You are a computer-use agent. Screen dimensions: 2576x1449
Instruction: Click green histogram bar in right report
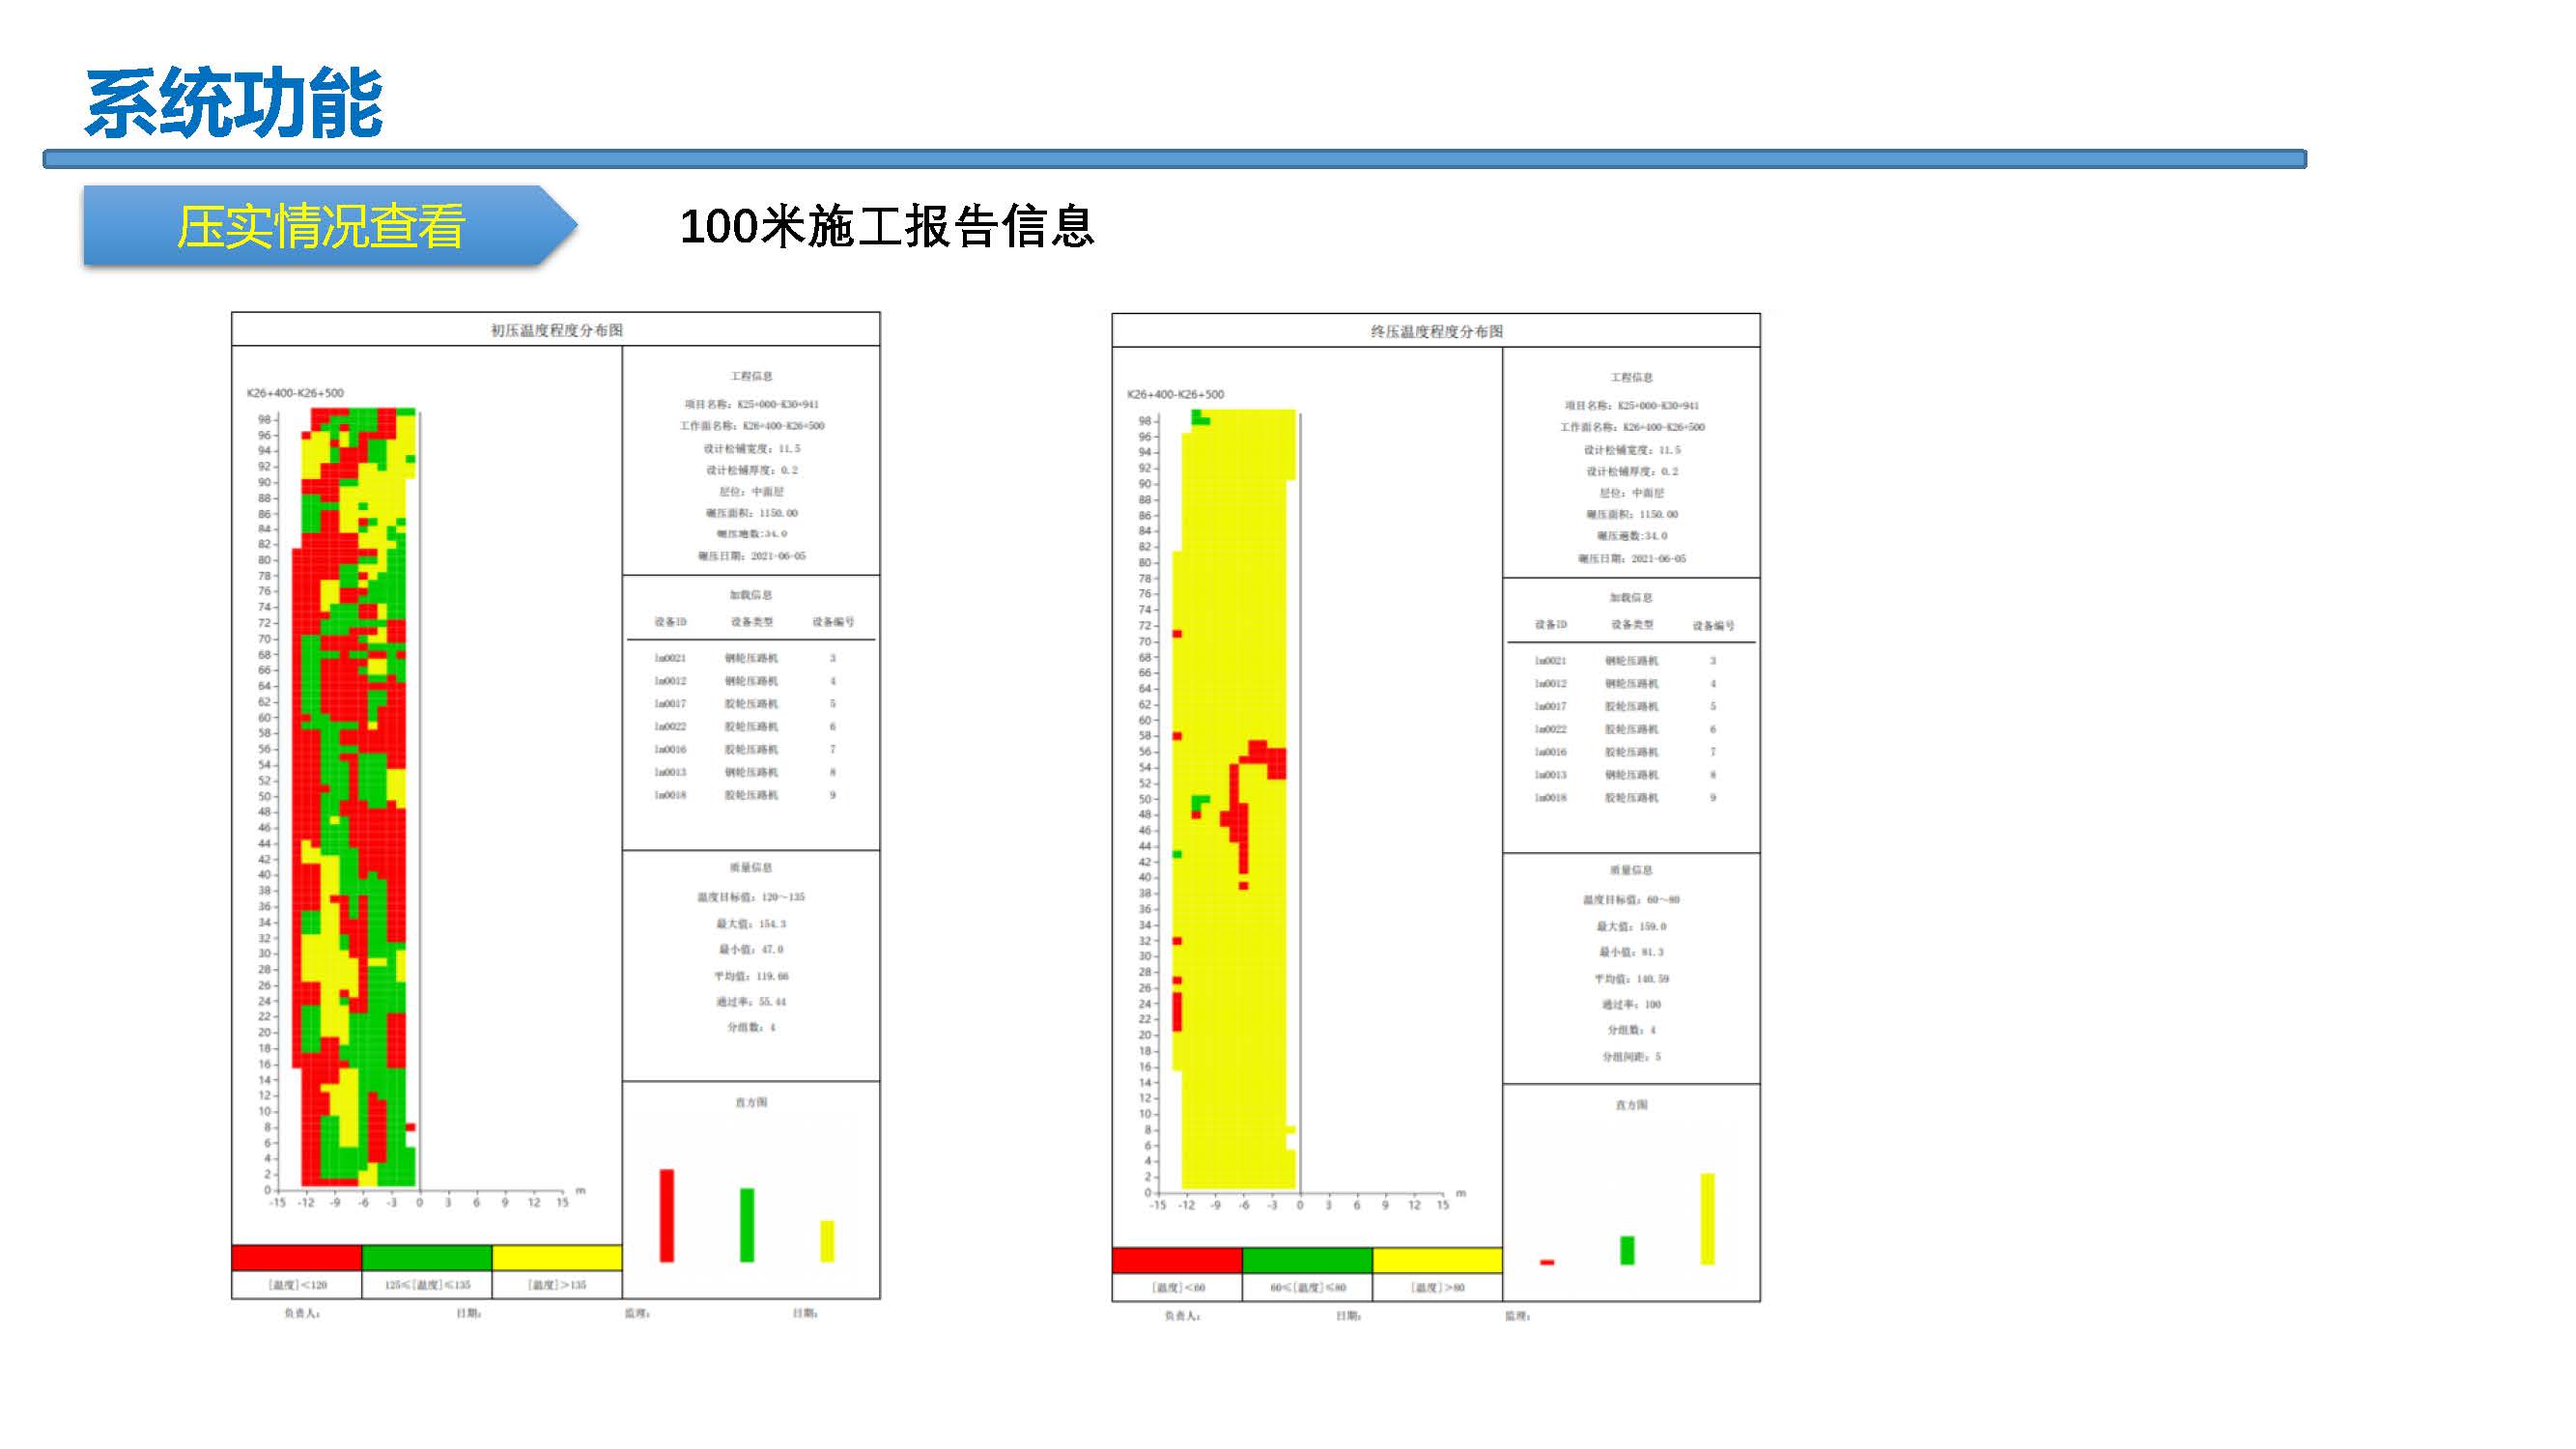click(x=1627, y=1250)
